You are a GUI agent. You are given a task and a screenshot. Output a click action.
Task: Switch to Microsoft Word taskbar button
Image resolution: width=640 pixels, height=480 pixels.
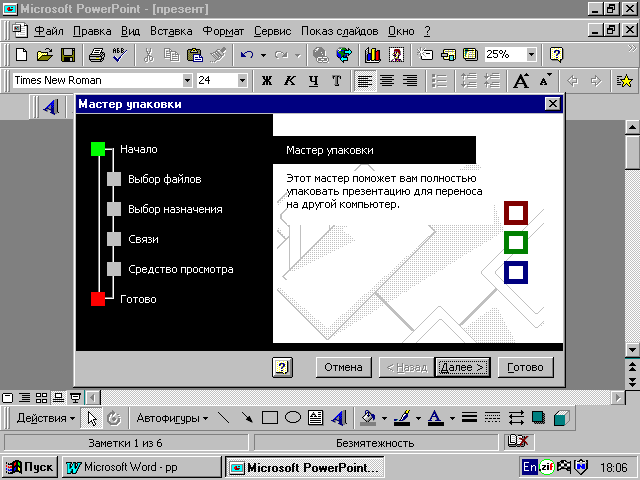click(141, 467)
